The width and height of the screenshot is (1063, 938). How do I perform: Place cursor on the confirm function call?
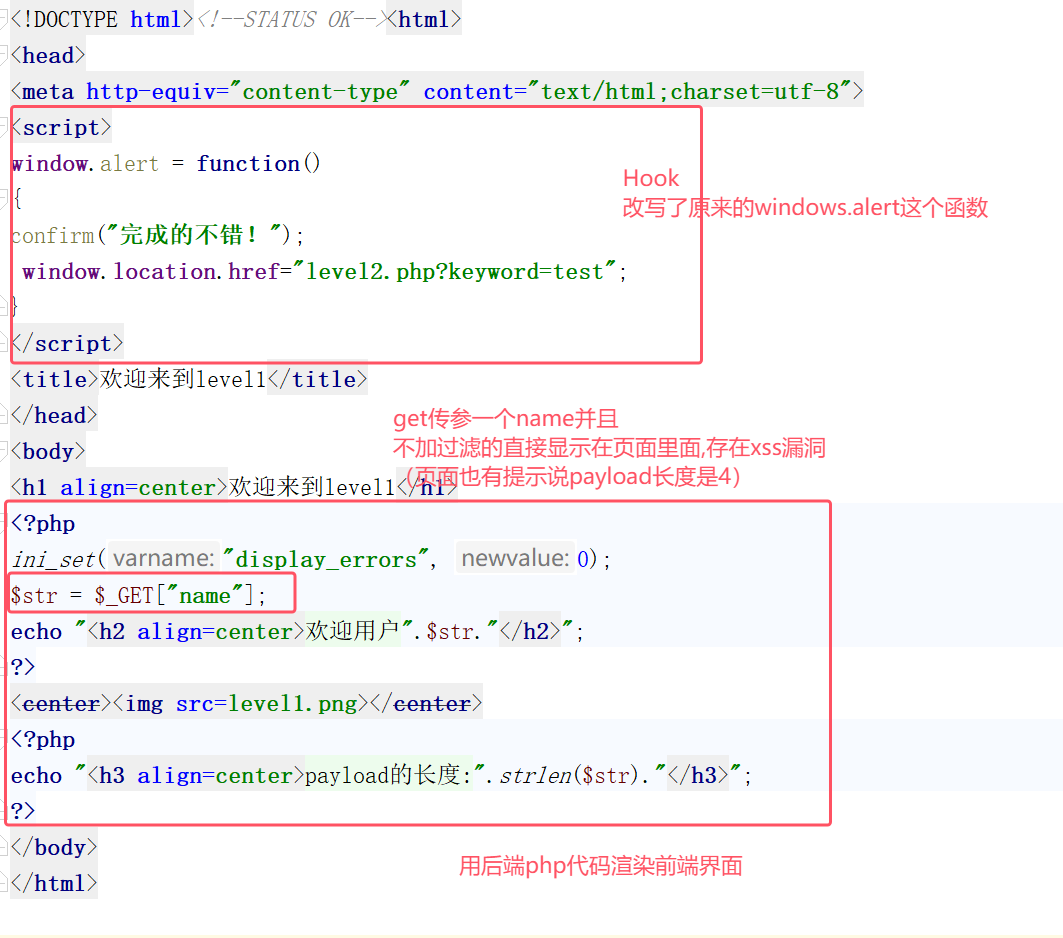[52, 236]
